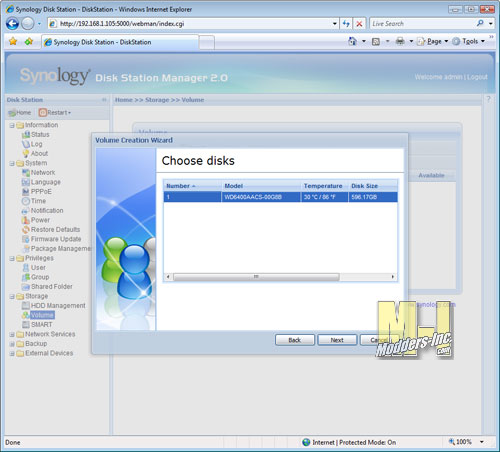Click the Temperature column header

click(324, 186)
